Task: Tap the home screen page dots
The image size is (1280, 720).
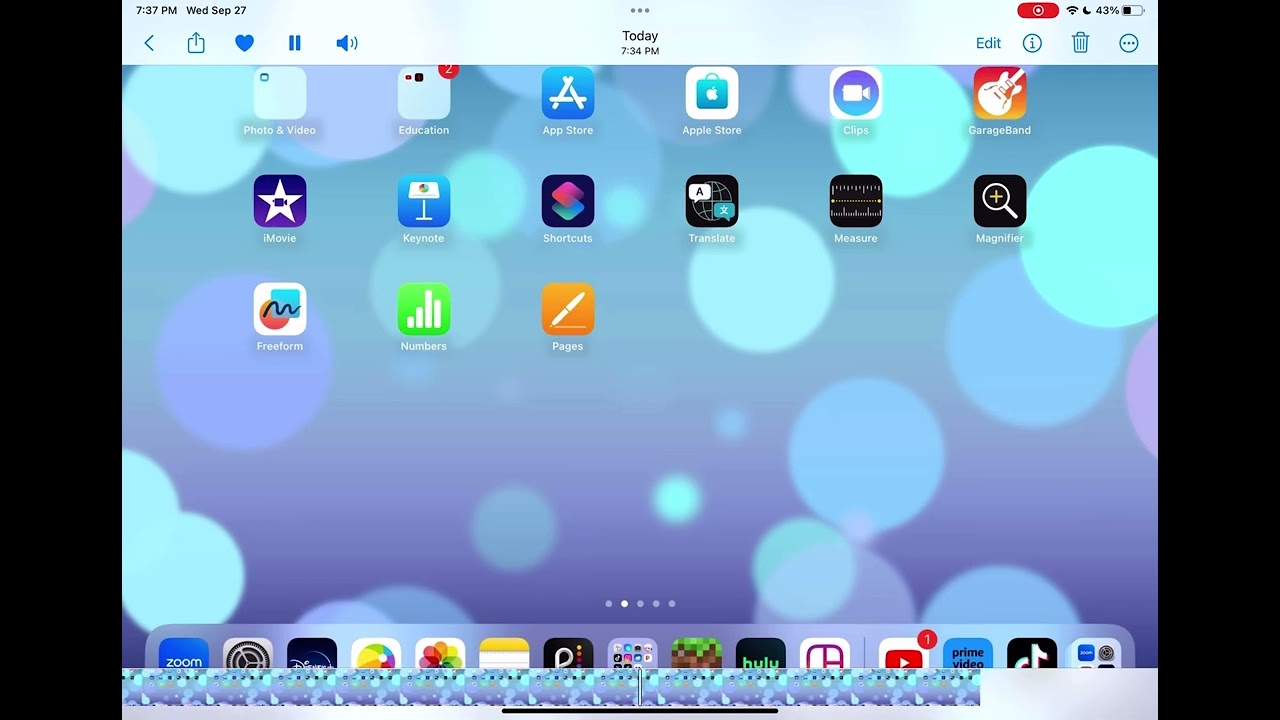Action: pyautogui.click(x=640, y=604)
